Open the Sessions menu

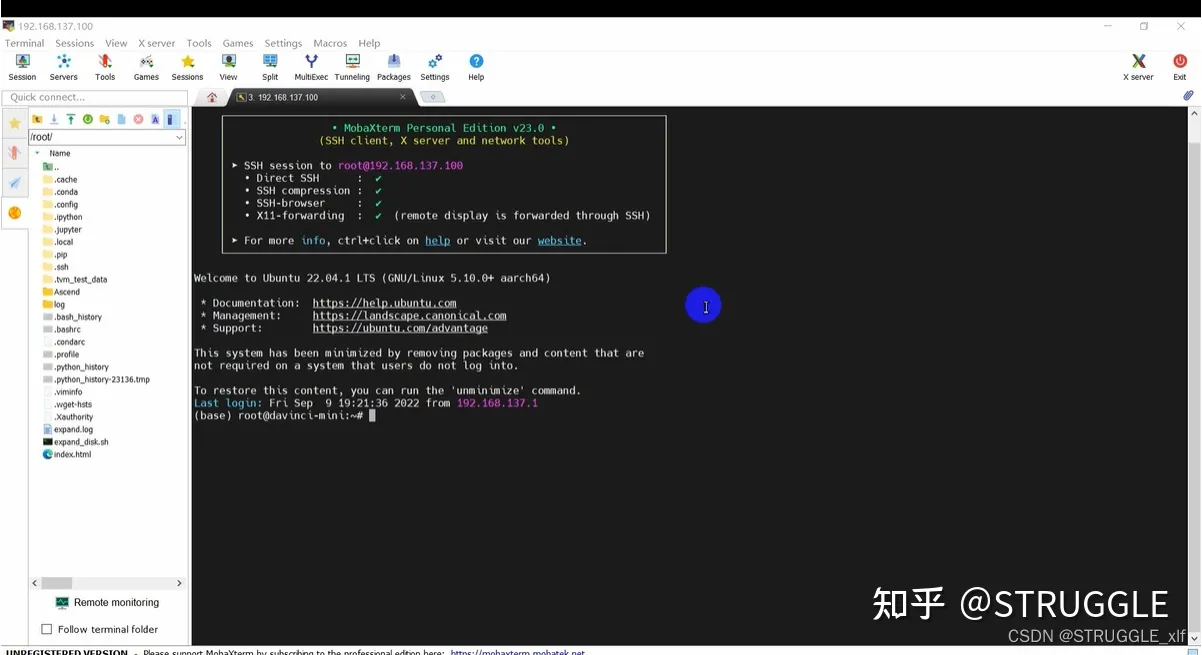[74, 43]
